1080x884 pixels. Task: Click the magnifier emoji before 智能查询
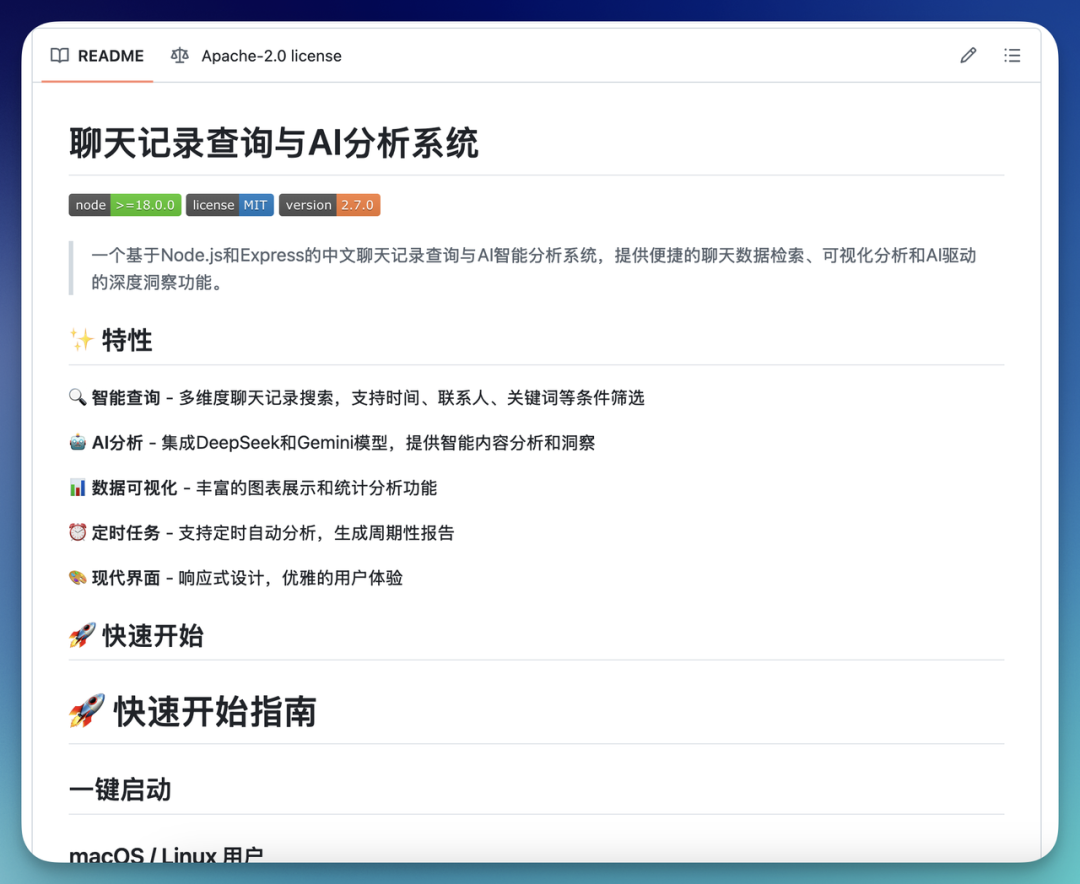coord(77,398)
